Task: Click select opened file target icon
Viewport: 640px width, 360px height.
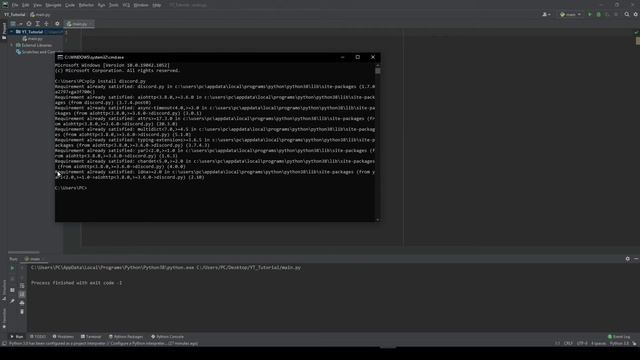Action: (x=29, y=24)
